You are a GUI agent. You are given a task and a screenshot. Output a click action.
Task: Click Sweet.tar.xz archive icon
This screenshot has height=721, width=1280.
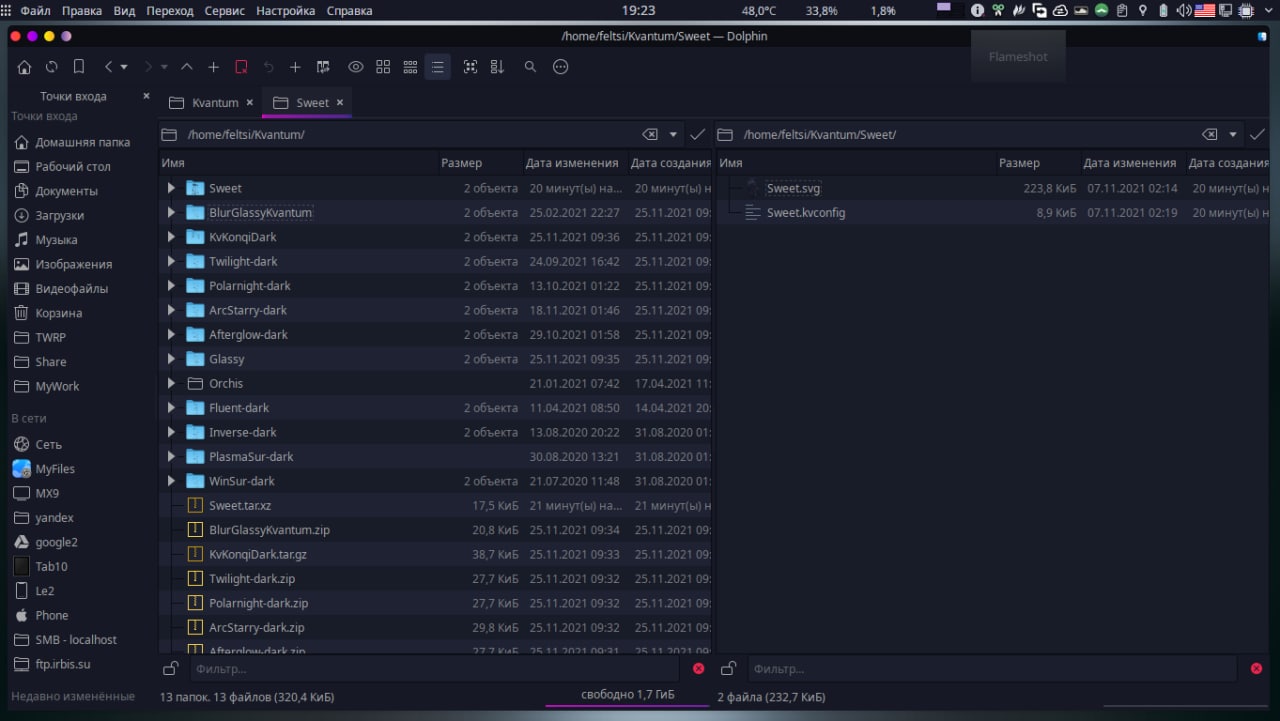[x=195, y=506]
